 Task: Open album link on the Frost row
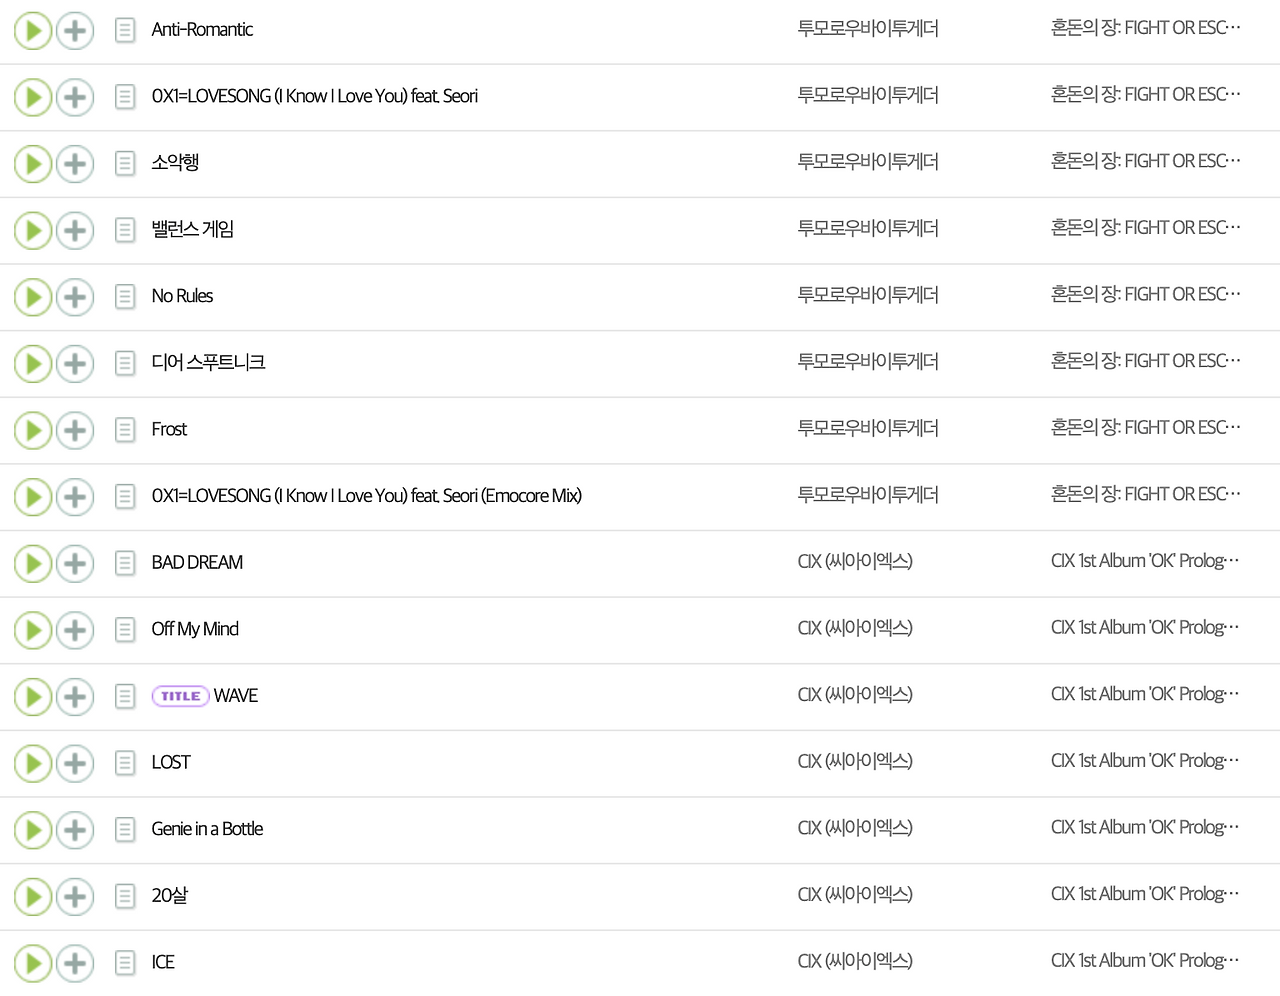point(1146,428)
